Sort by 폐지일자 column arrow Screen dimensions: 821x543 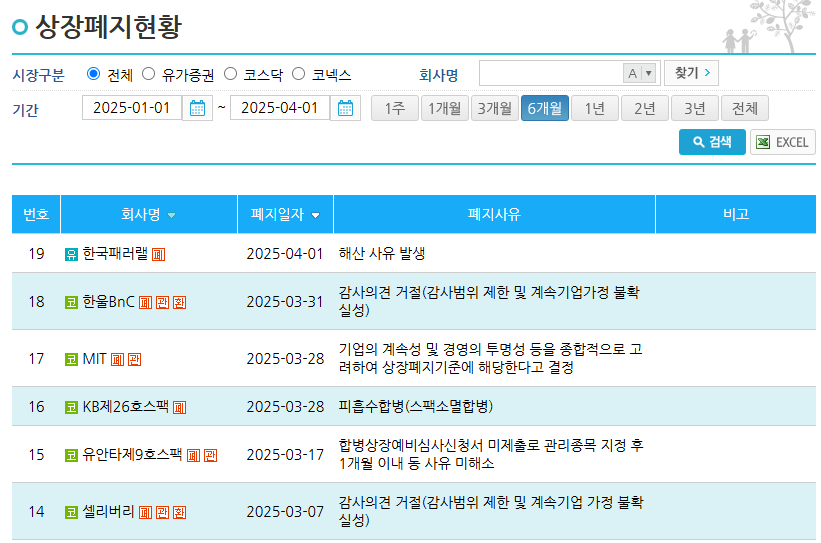tap(315, 215)
